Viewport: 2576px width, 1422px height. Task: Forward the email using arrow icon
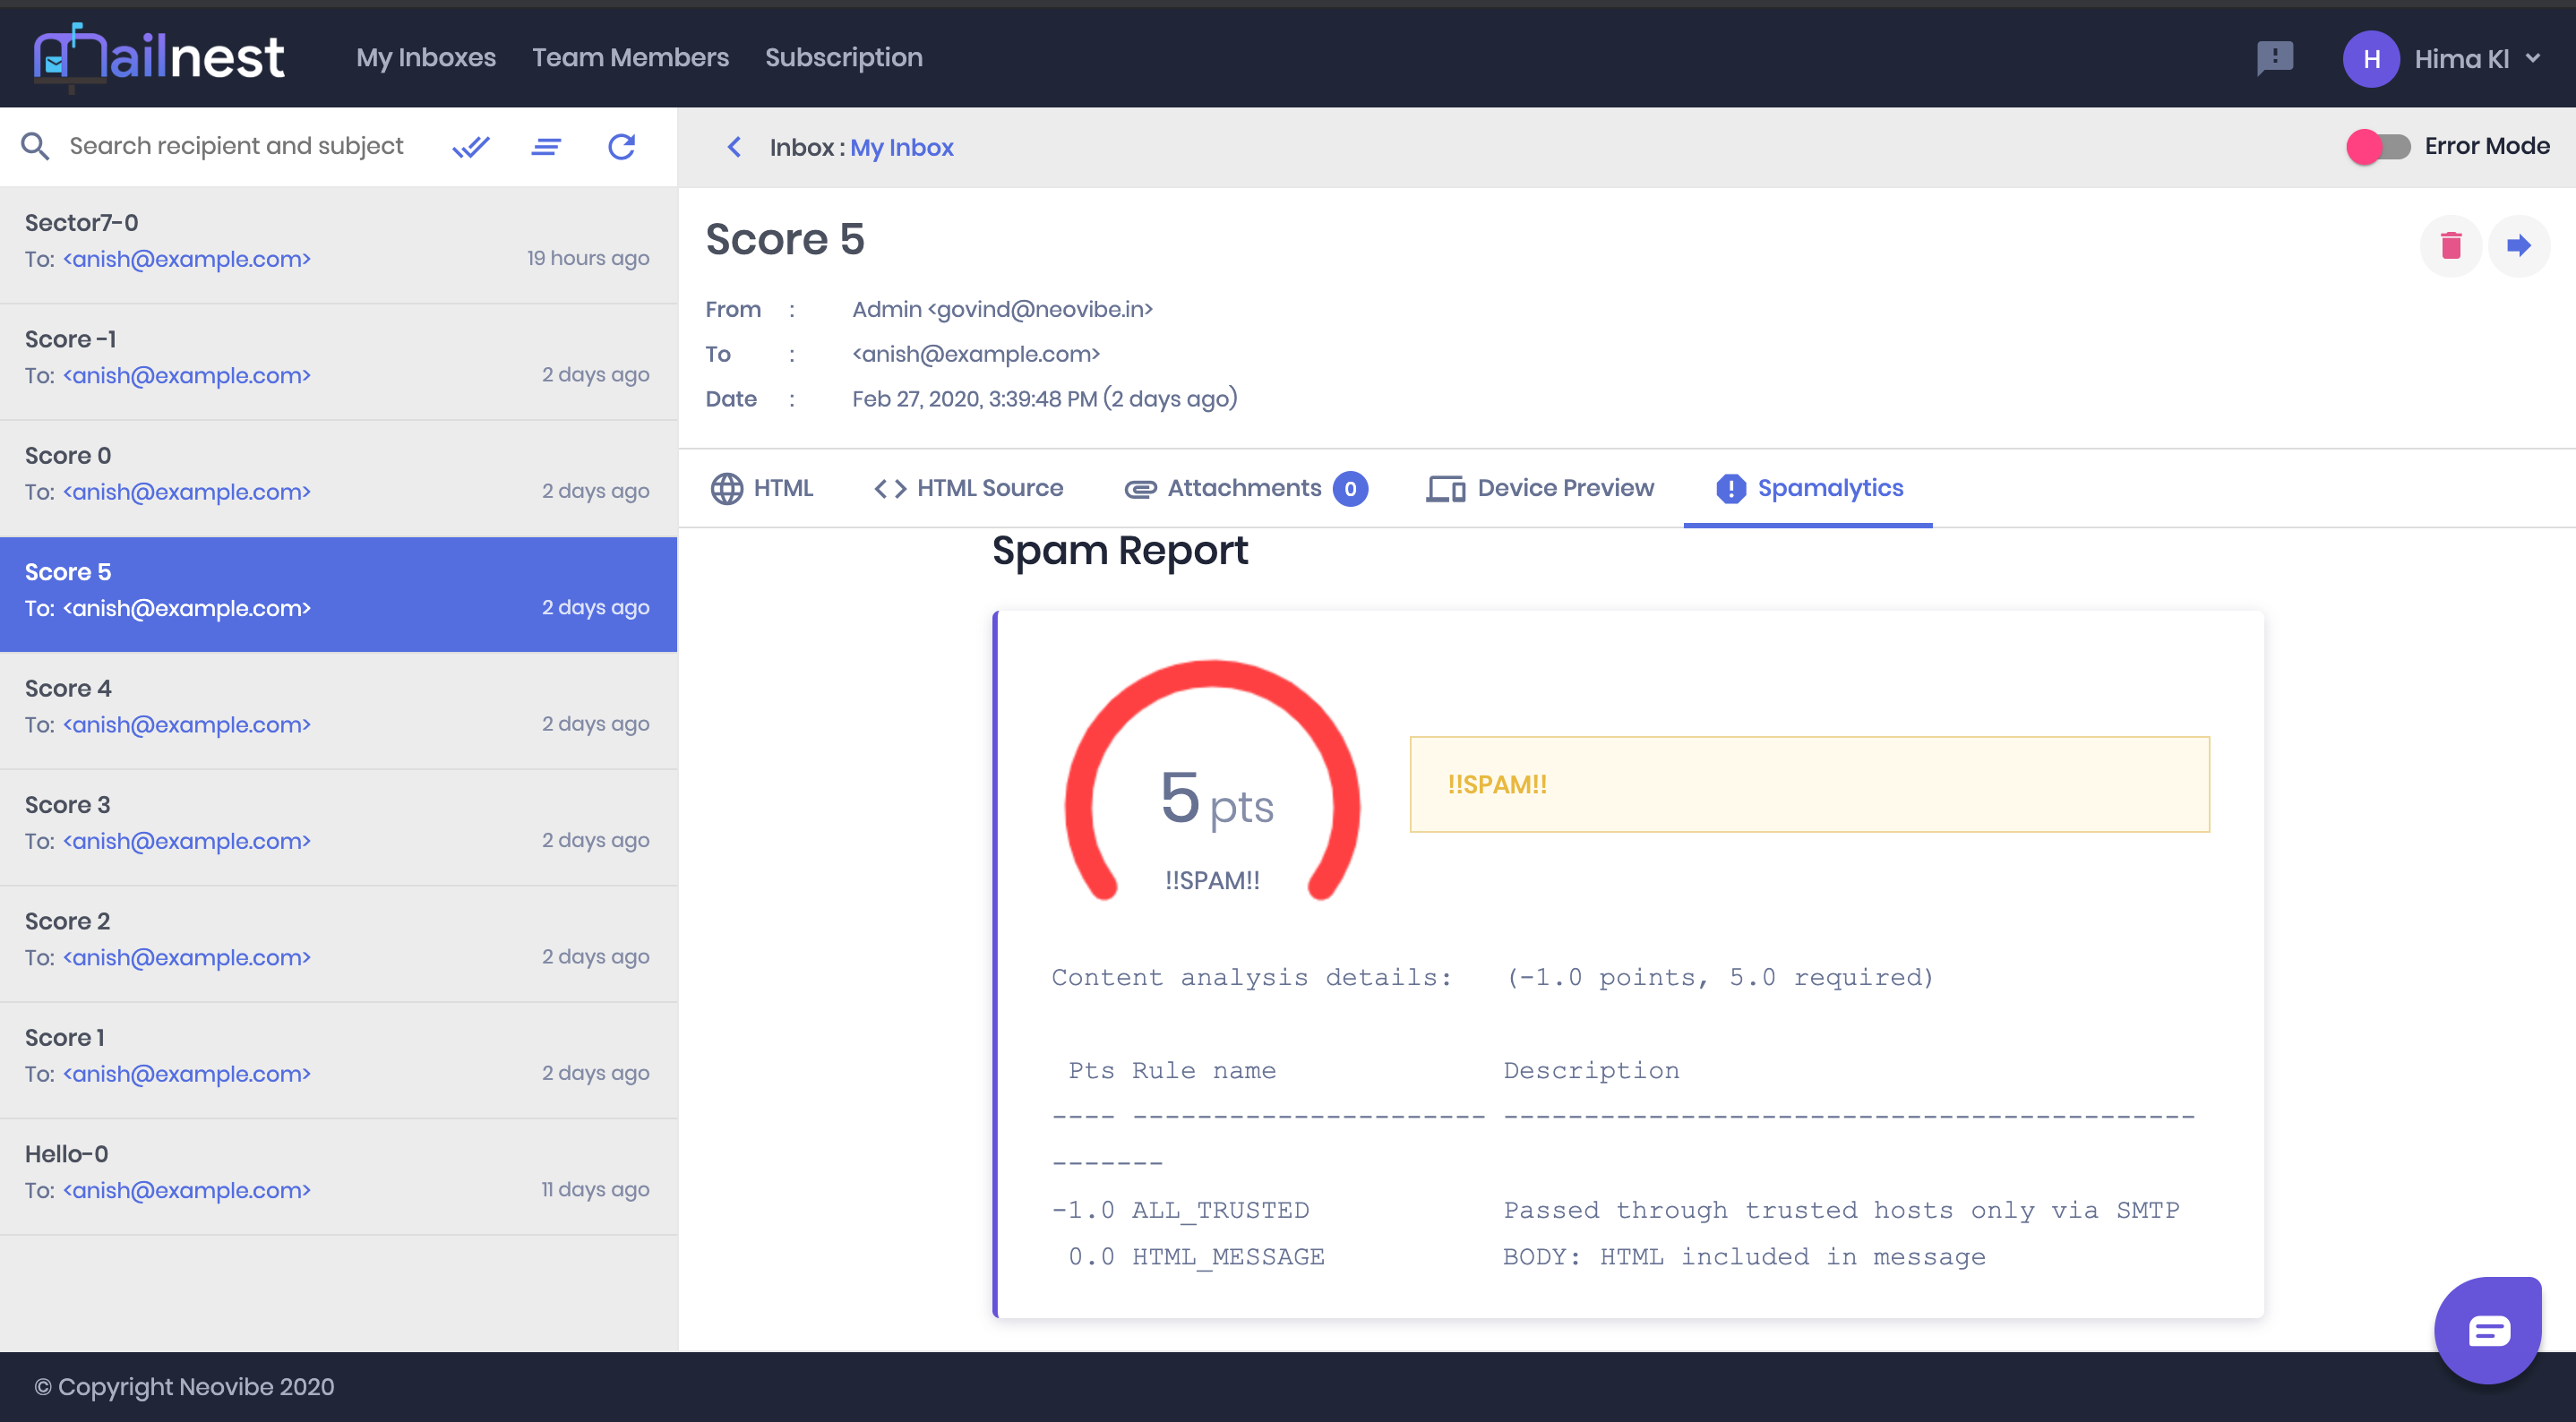(2518, 245)
